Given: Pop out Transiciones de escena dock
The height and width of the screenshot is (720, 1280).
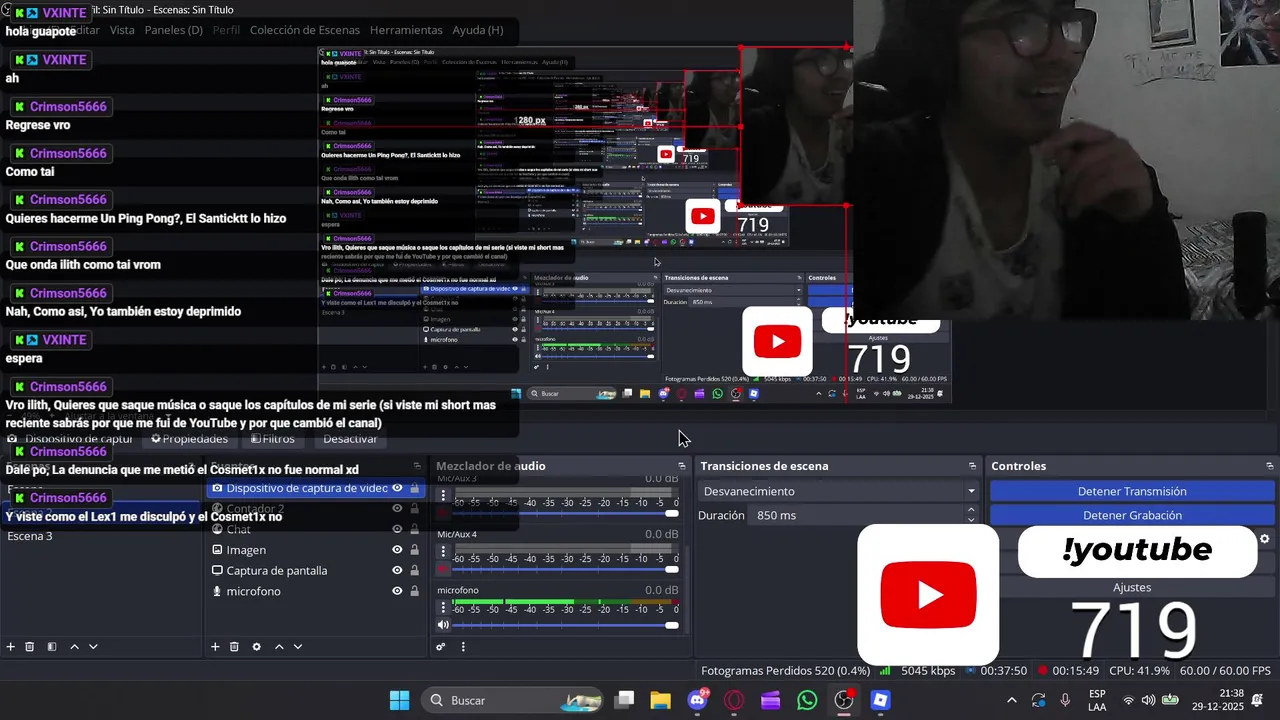Looking at the screenshot, I should [x=972, y=466].
